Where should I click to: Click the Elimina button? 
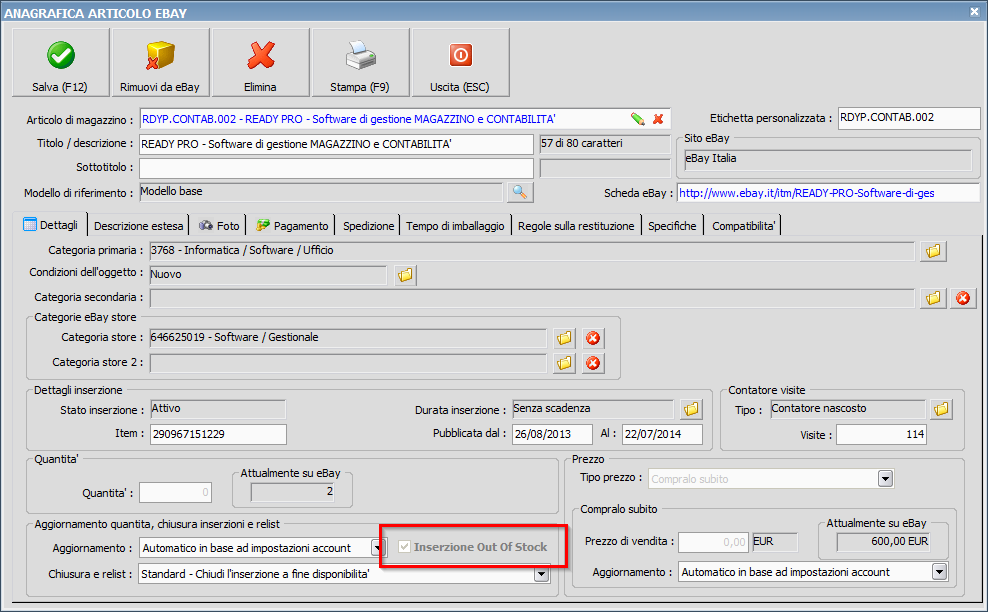pyautogui.click(x=260, y=62)
